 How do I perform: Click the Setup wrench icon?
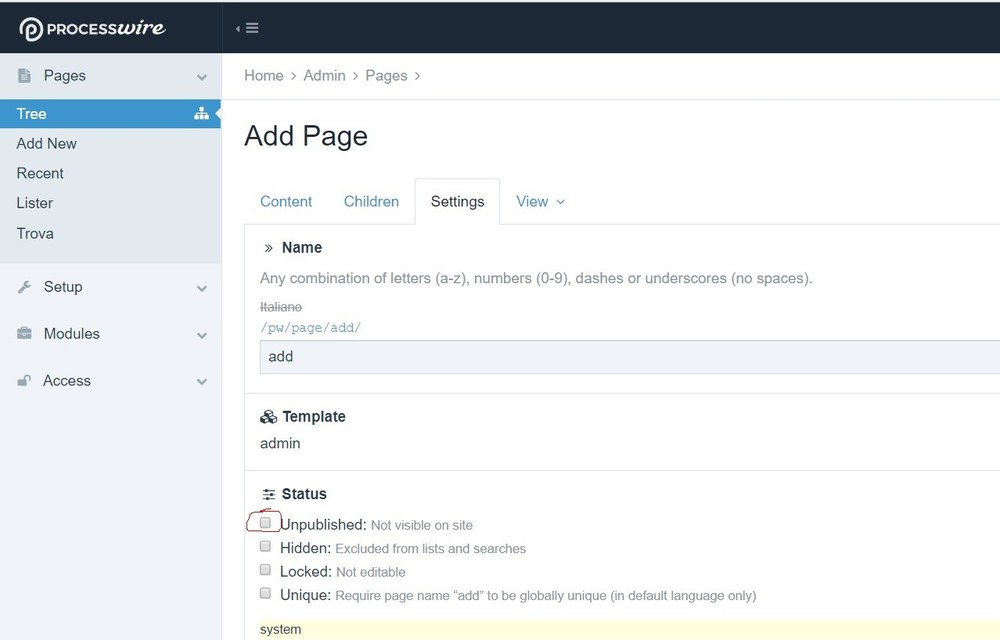coord(25,287)
